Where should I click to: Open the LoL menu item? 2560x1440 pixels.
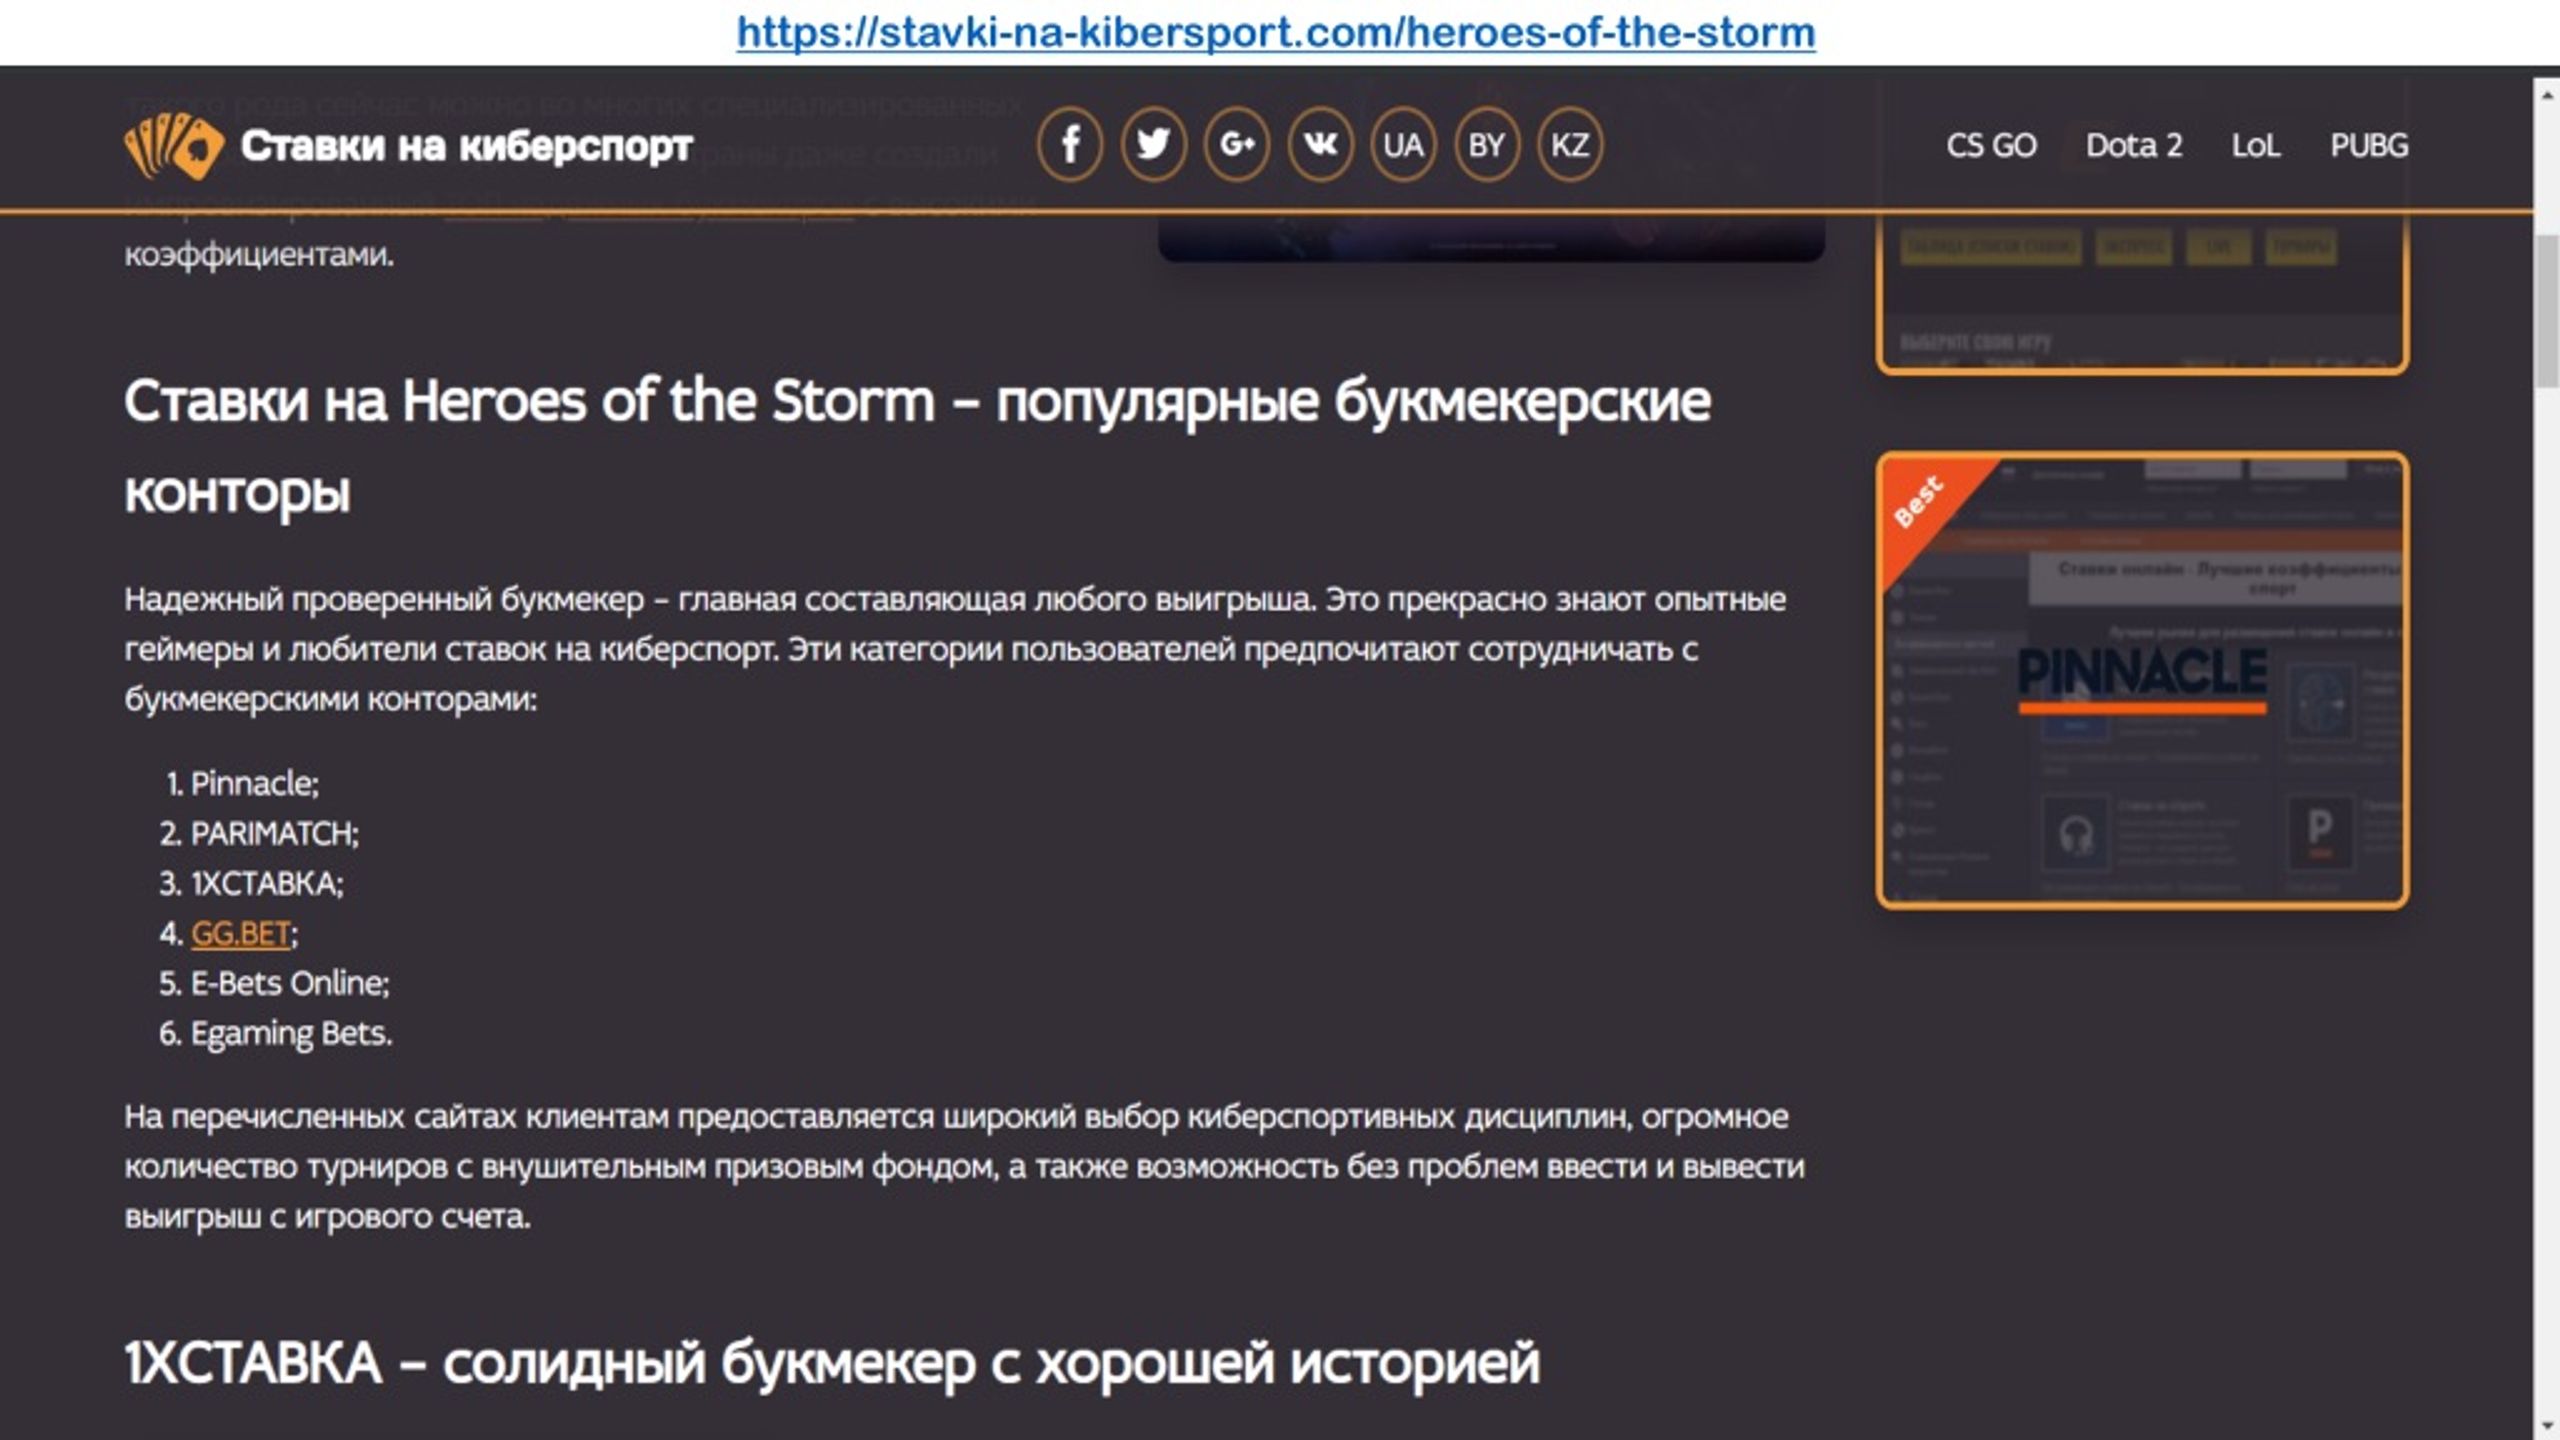[x=2256, y=146]
